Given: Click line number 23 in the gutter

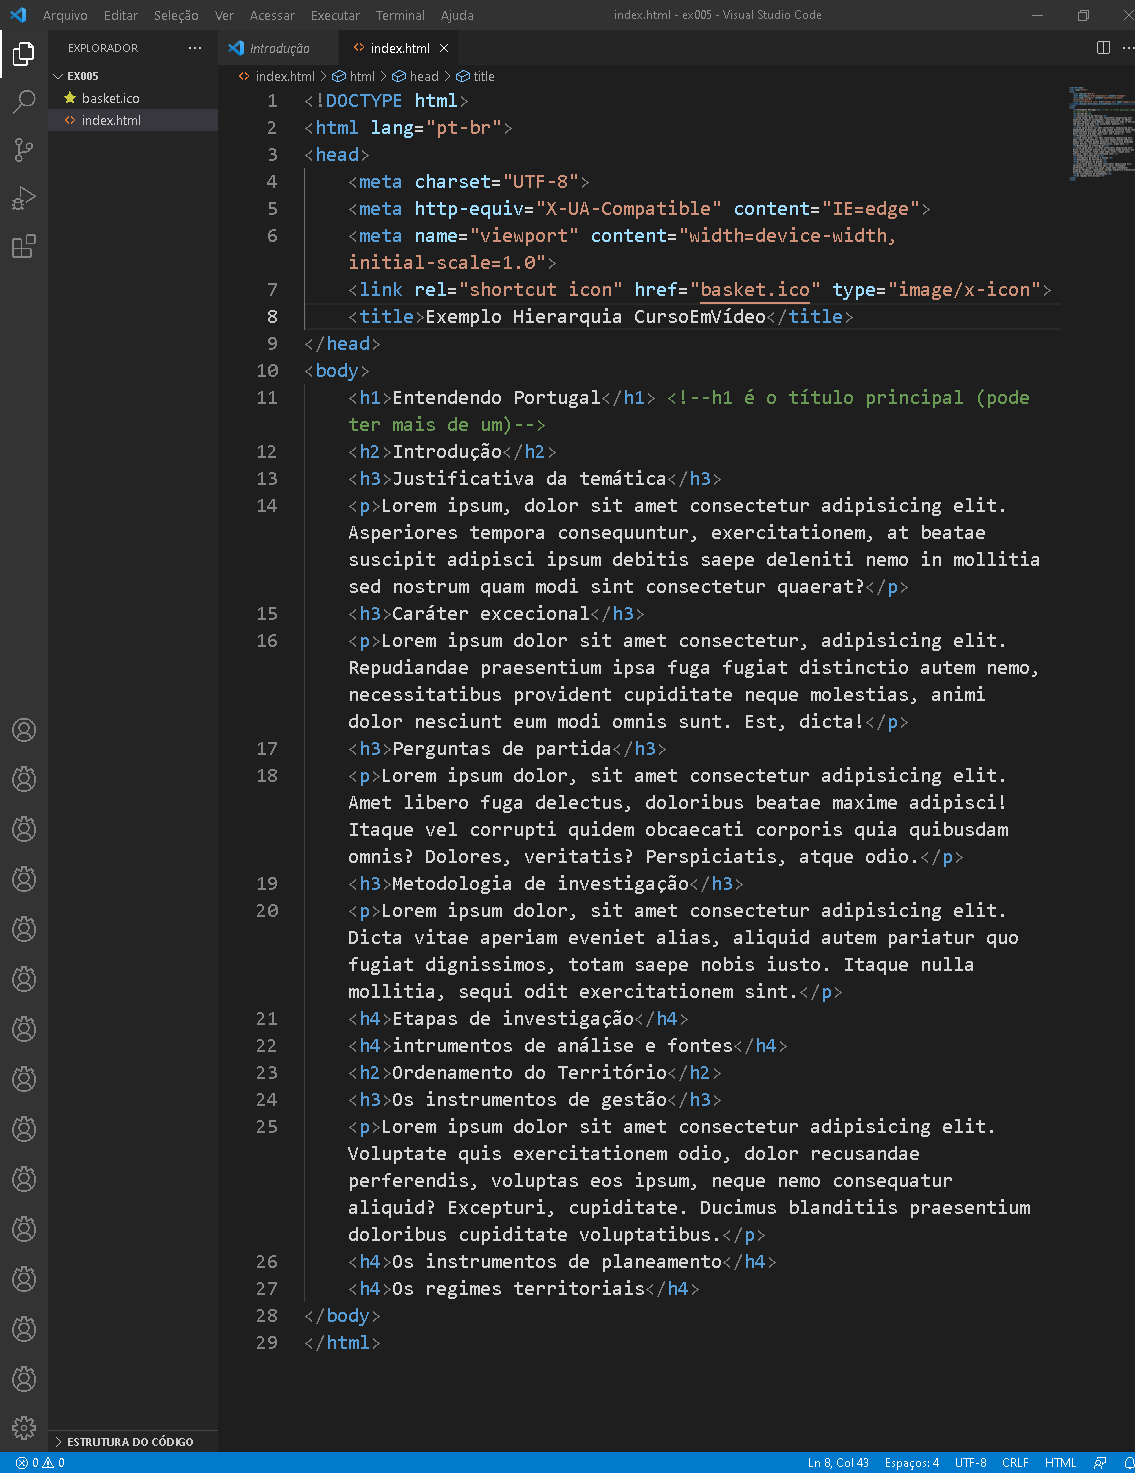Looking at the screenshot, I should click(x=267, y=1073).
